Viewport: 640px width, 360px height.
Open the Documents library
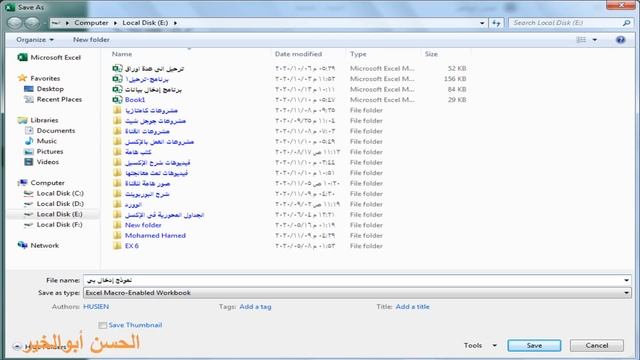pyautogui.click(x=56, y=131)
